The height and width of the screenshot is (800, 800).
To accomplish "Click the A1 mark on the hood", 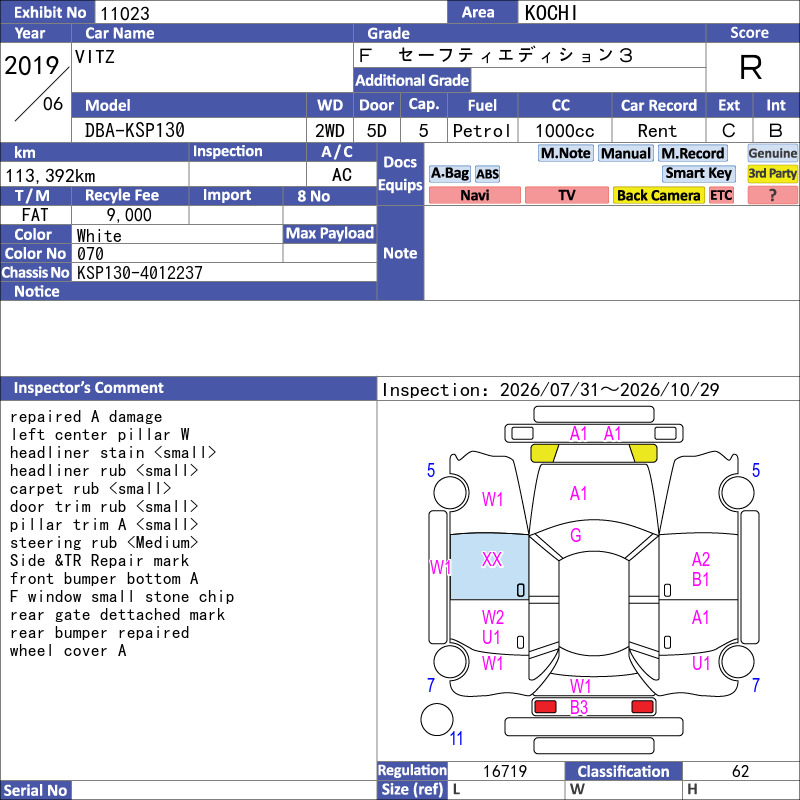I will click(x=578, y=493).
